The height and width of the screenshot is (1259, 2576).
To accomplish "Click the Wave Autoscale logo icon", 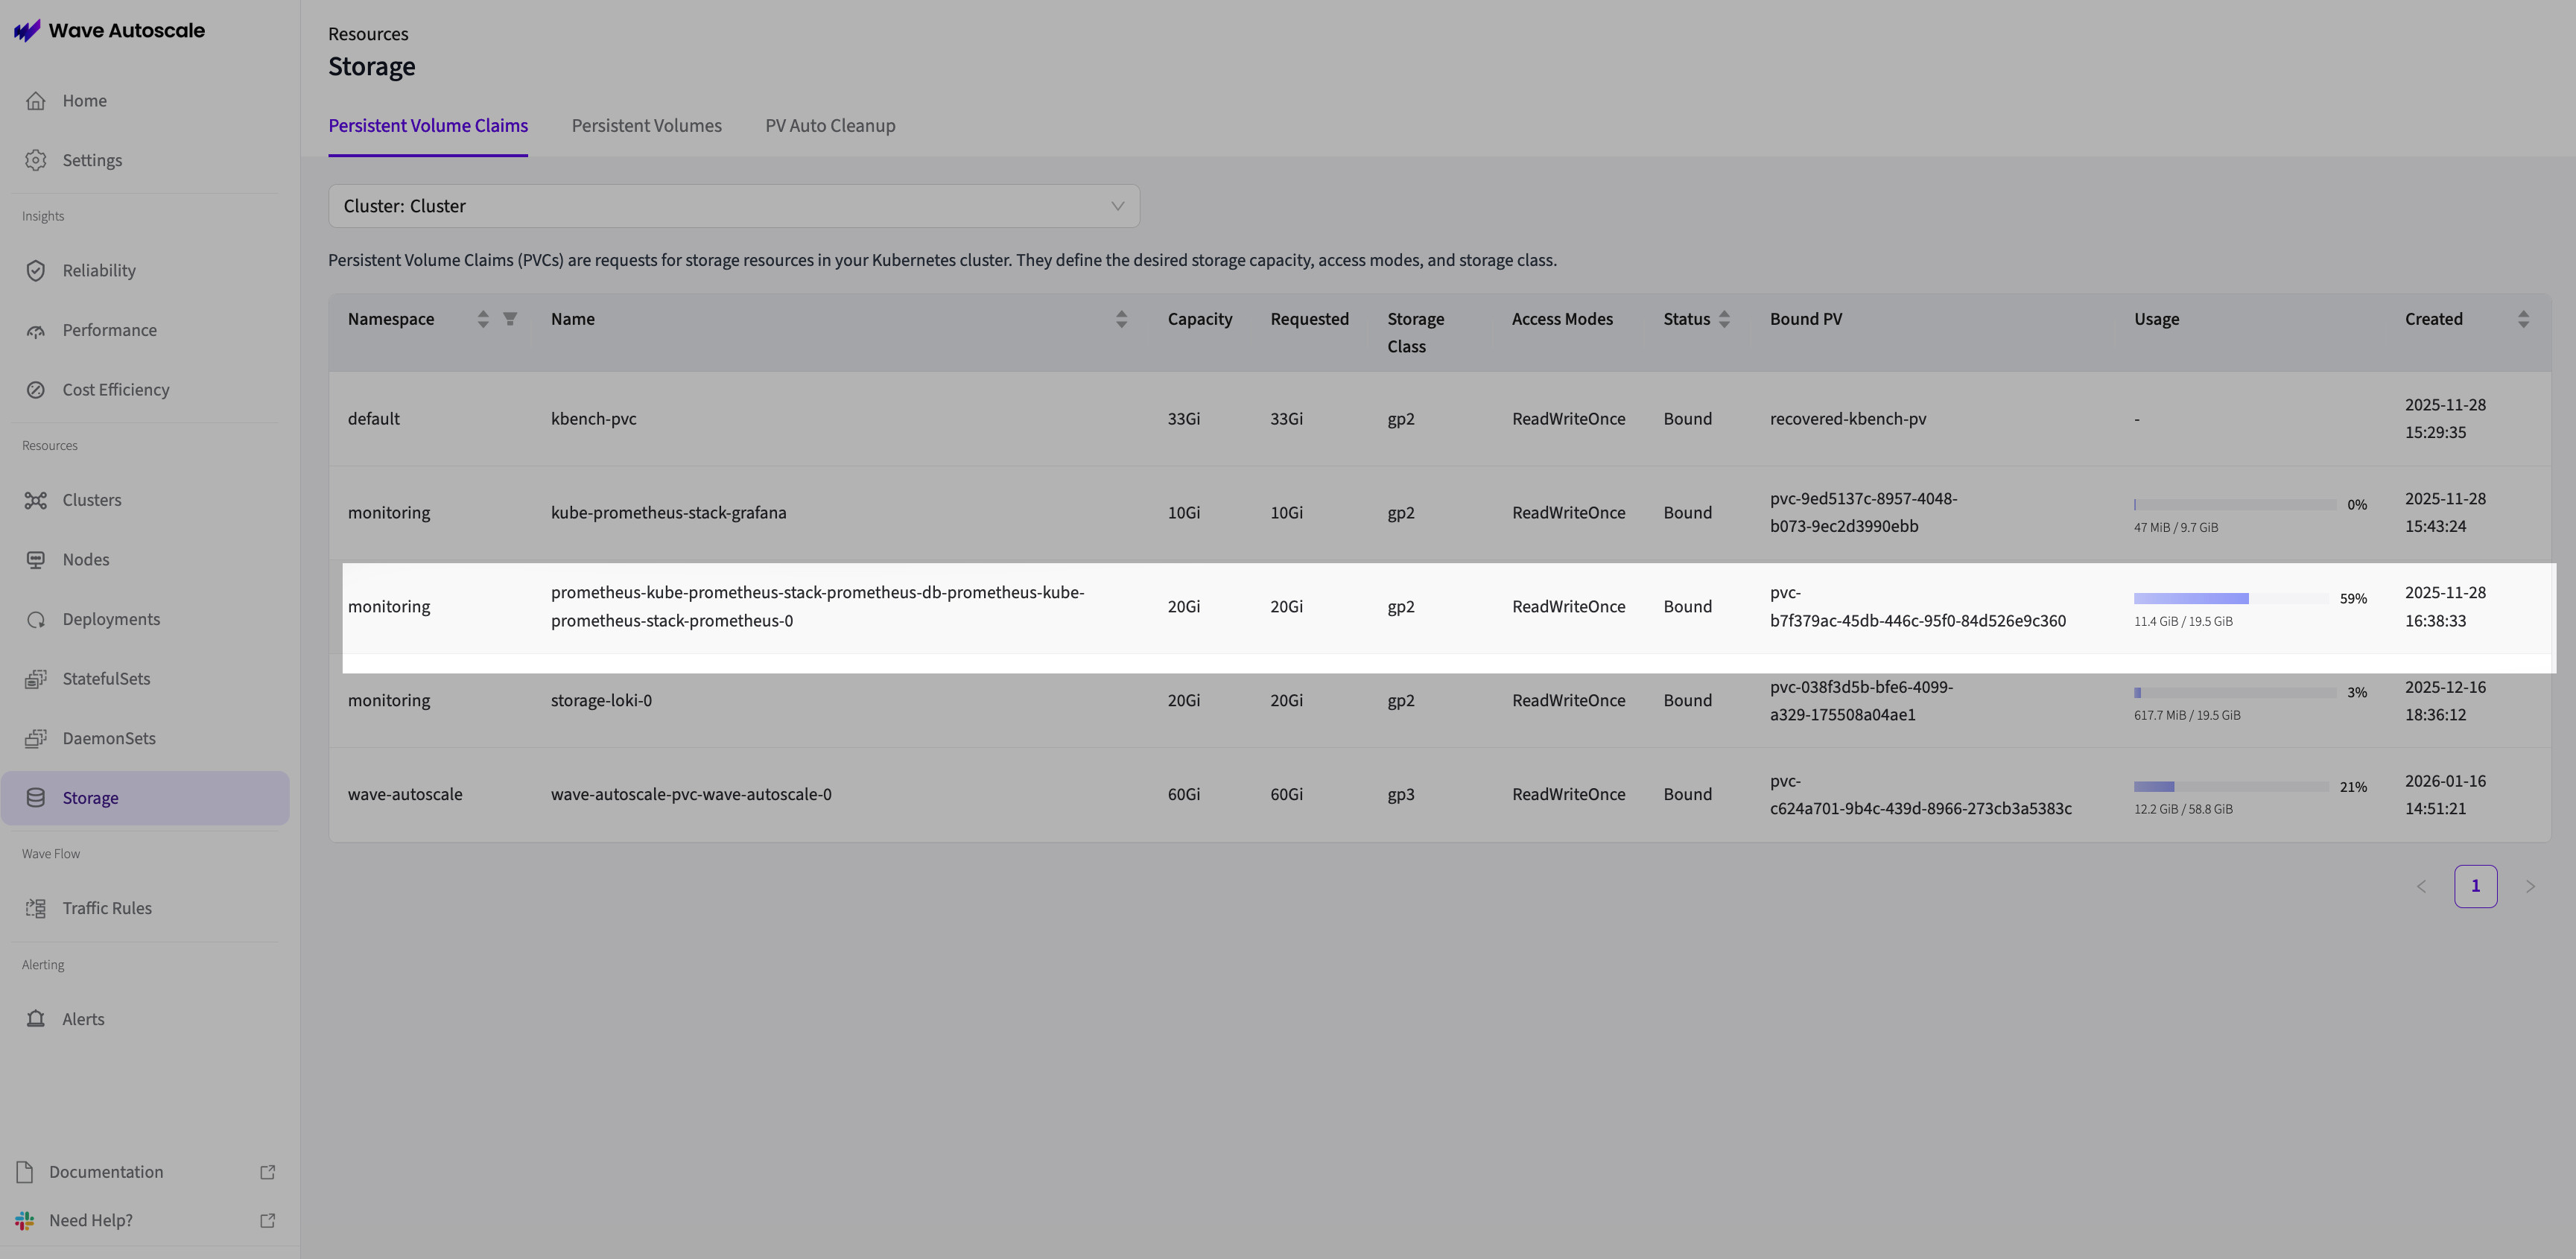I will 27,31.
